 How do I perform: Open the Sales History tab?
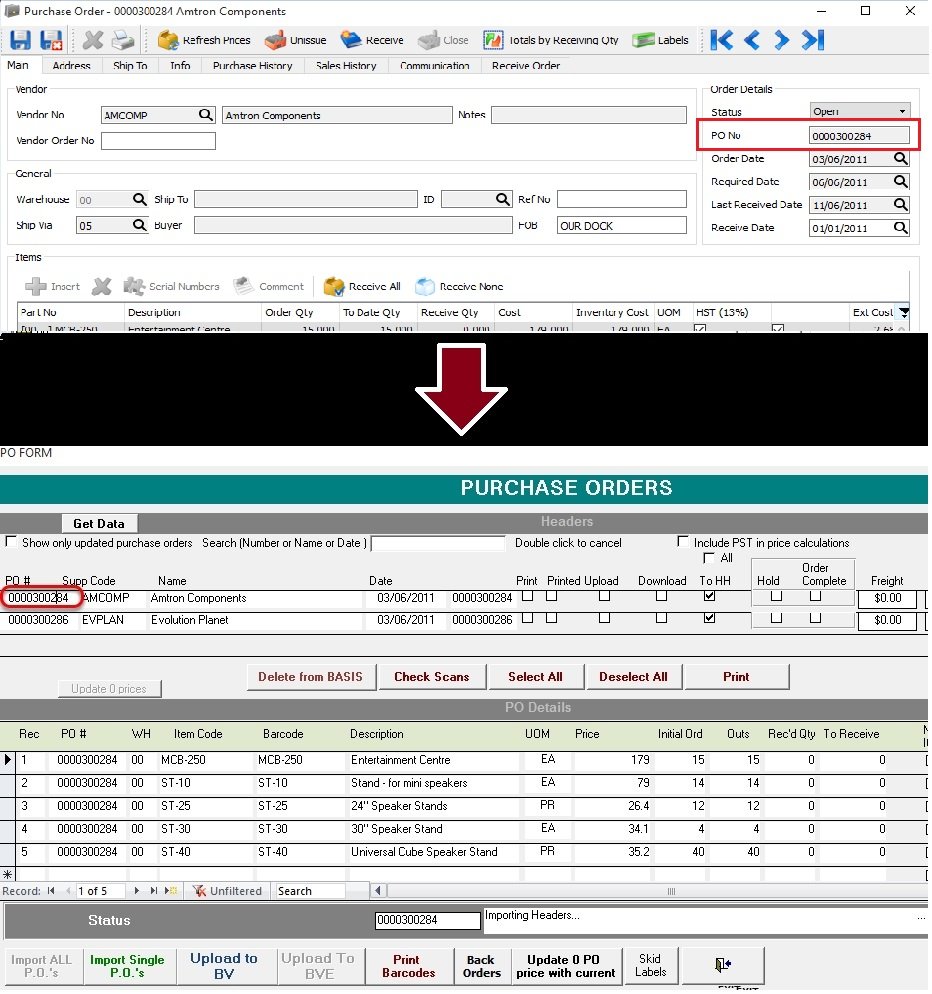tap(346, 66)
